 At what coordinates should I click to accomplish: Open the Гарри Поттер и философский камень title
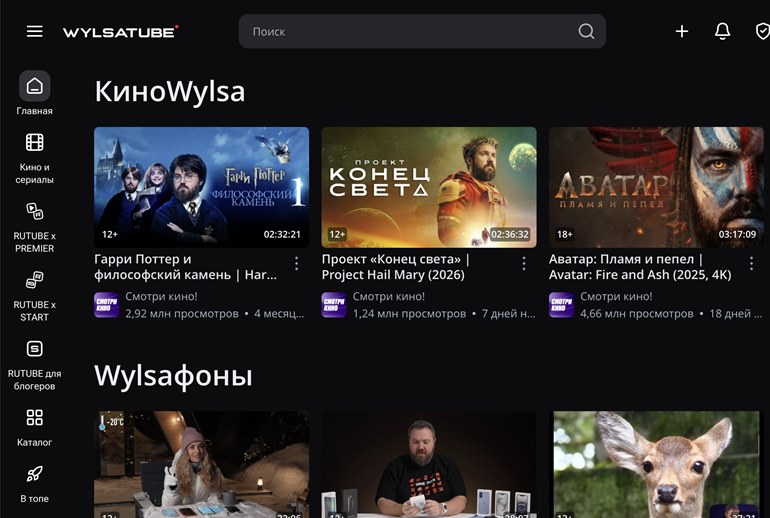point(185,267)
